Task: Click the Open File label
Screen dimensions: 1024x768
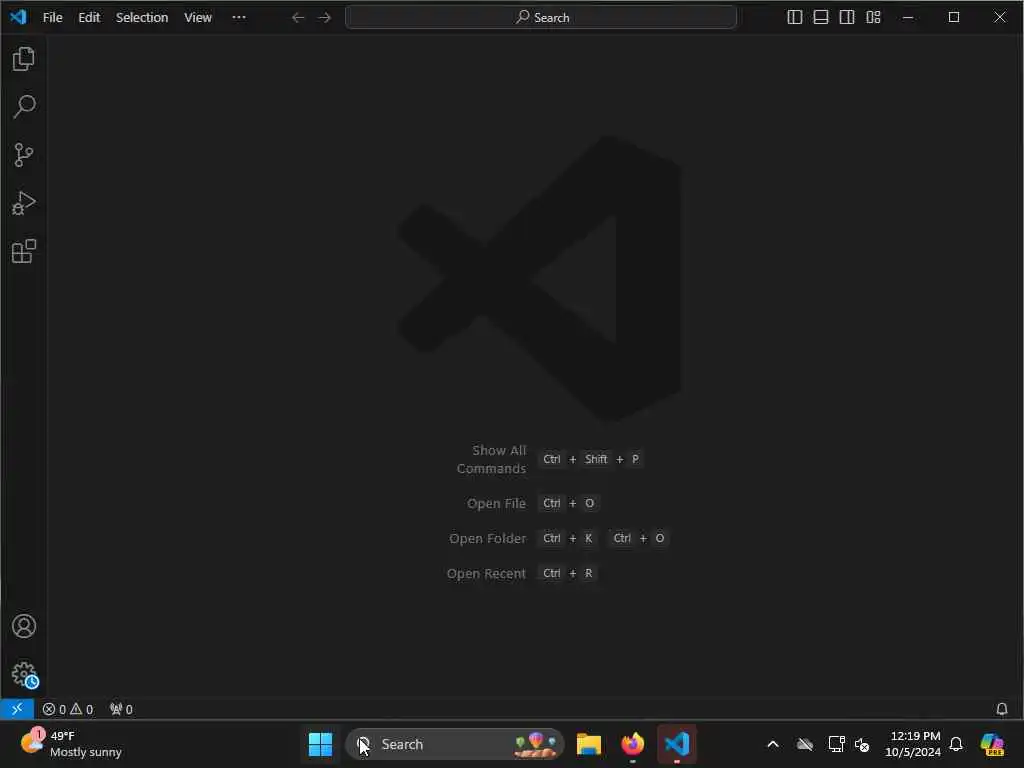Action: point(496,504)
